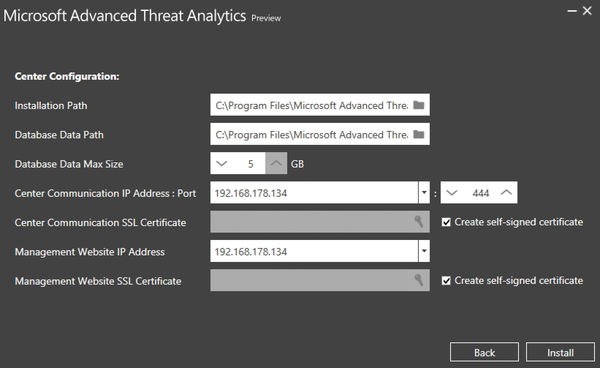
Task: Click the Center Communication SSL Certificate field
Action: pyautogui.click(x=320, y=222)
